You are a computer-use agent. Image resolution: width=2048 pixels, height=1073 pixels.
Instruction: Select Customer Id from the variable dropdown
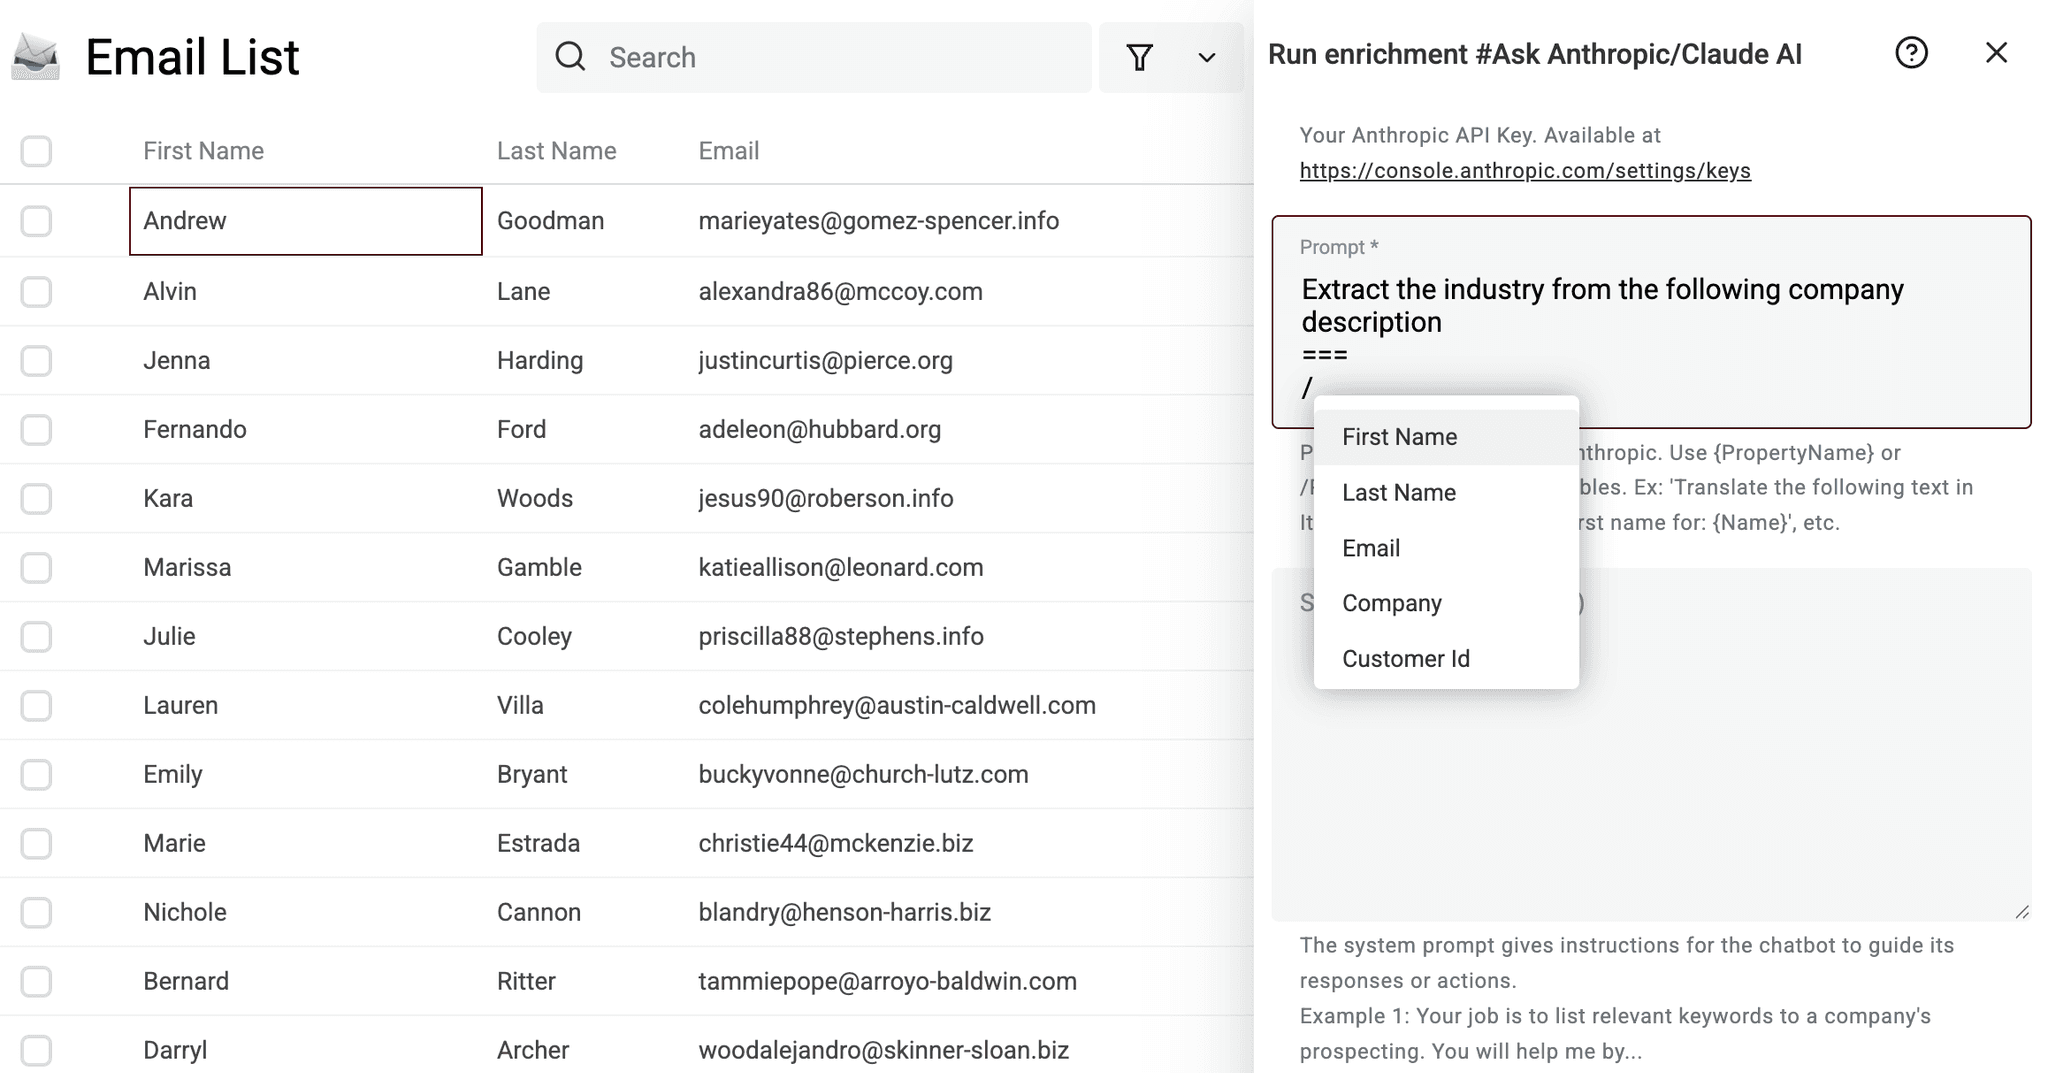tap(1405, 658)
